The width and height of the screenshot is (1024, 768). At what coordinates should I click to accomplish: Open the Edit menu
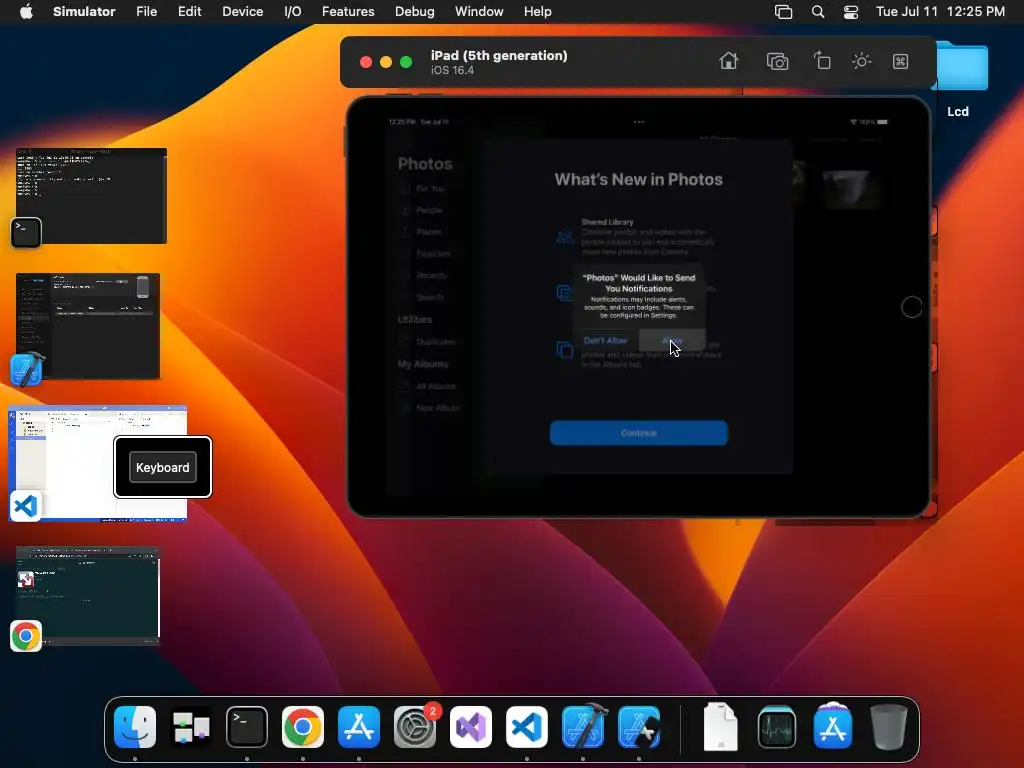pos(189,12)
